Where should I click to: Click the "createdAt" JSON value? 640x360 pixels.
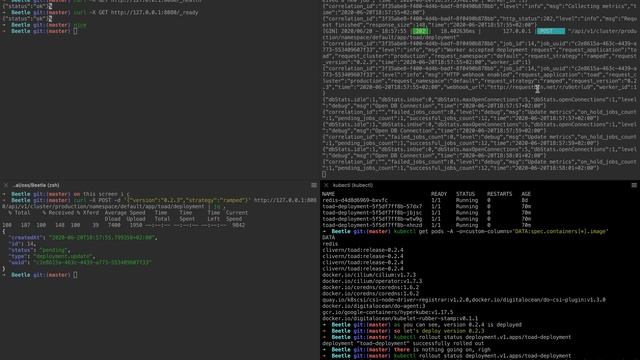coord(102,238)
